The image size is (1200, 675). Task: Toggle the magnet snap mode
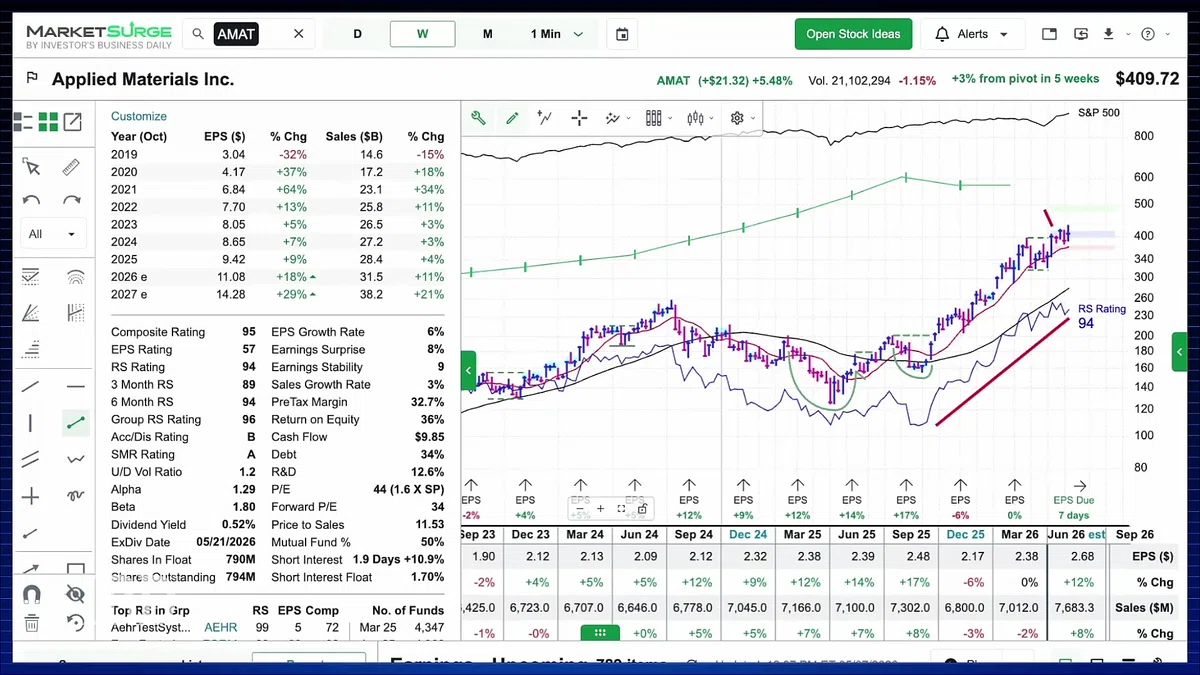[x=31, y=594]
